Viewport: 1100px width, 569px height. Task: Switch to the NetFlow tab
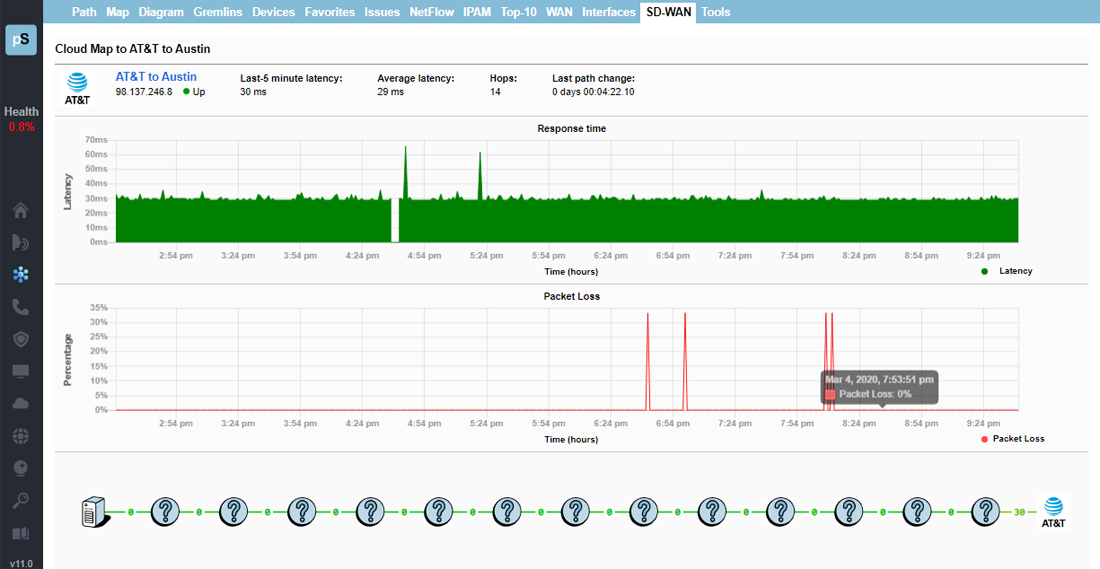[432, 12]
